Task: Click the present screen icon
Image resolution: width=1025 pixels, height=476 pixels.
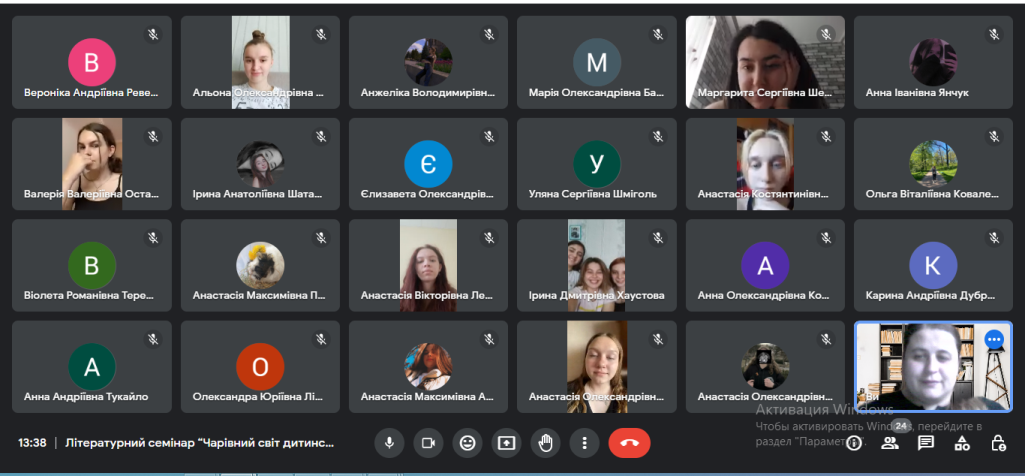Action: (507, 443)
